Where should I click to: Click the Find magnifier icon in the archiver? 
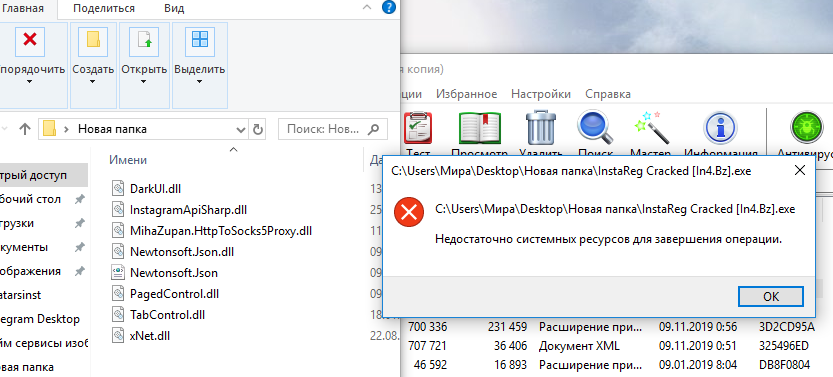[x=595, y=128]
